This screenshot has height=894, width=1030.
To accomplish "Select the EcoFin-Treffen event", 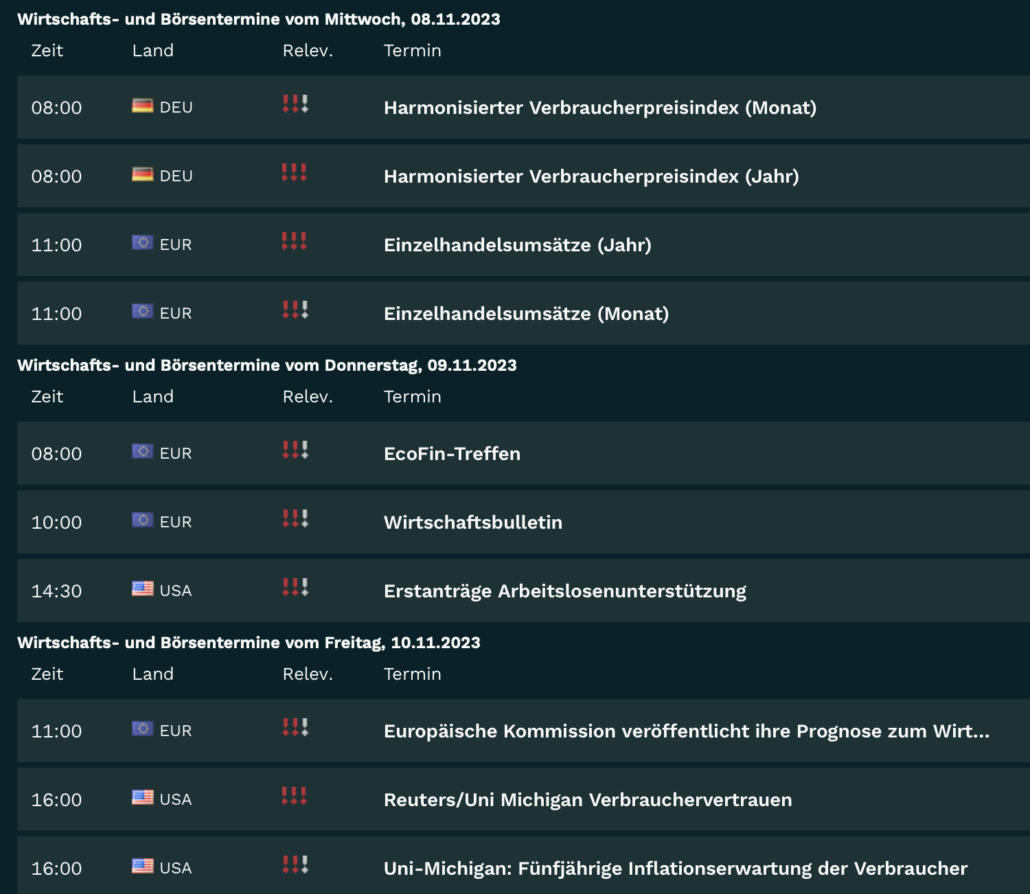I will 452,454.
